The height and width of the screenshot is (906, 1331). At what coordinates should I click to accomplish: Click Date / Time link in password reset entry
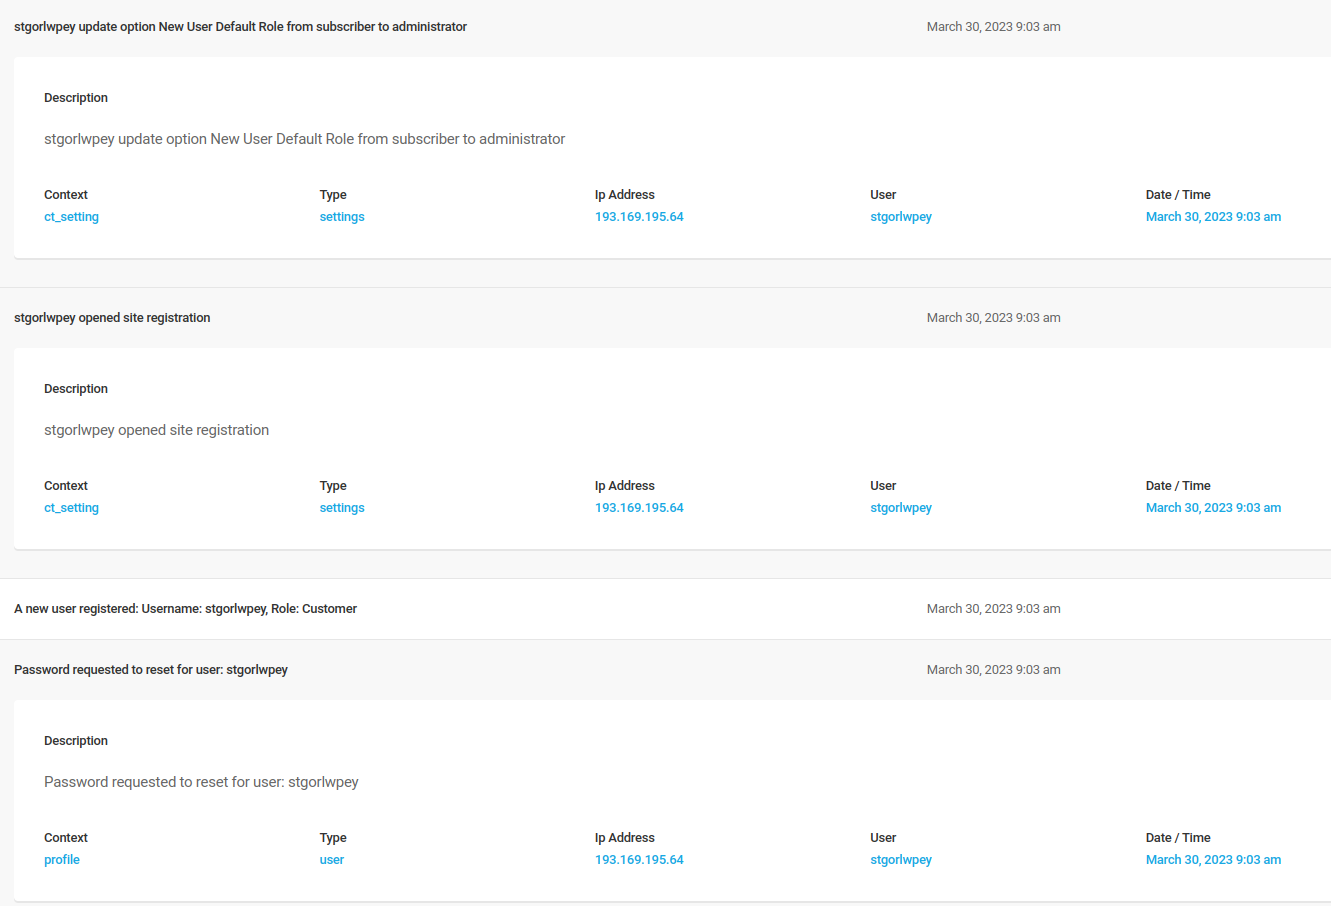click(x=1213, y=860)
